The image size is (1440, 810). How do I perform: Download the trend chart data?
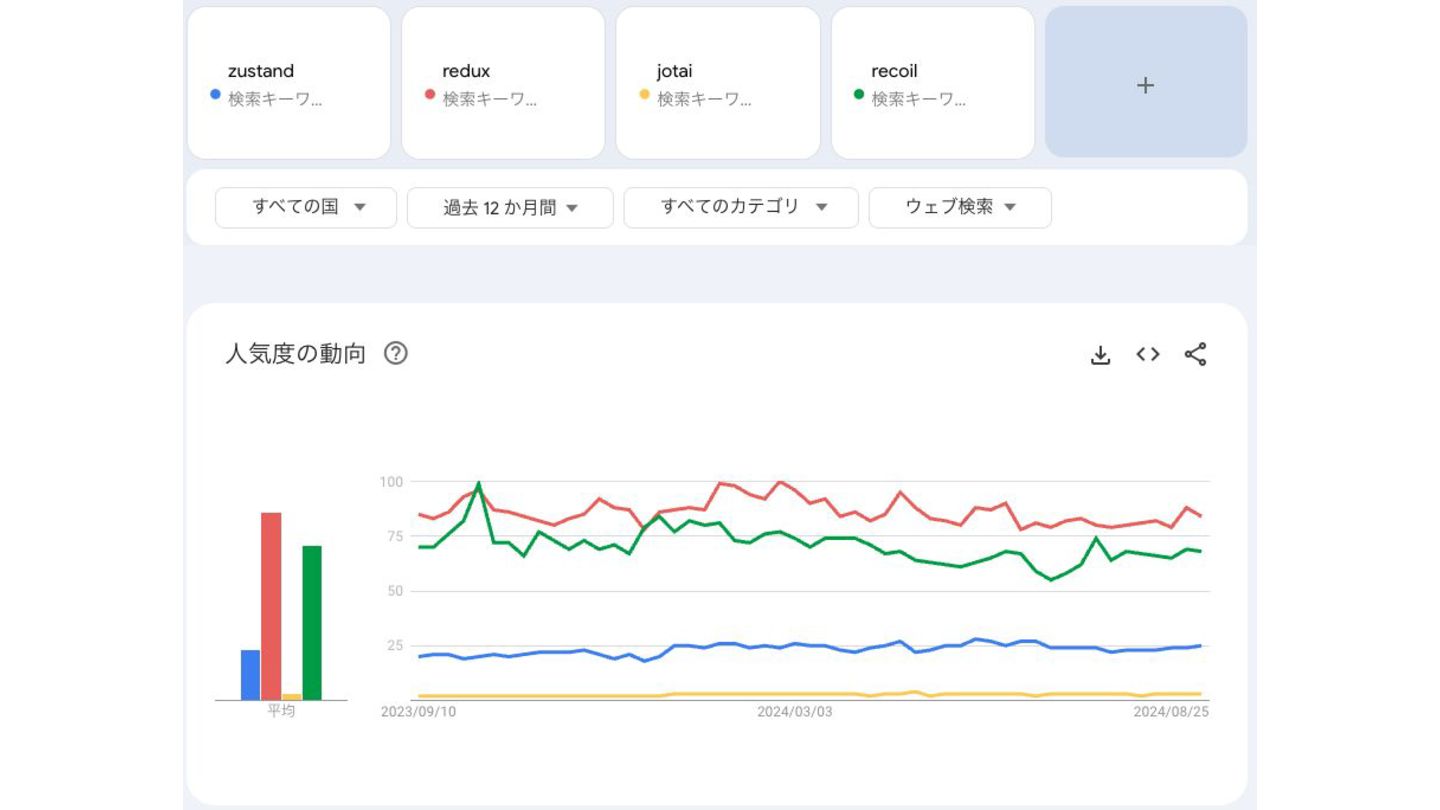coord(1100,354)
